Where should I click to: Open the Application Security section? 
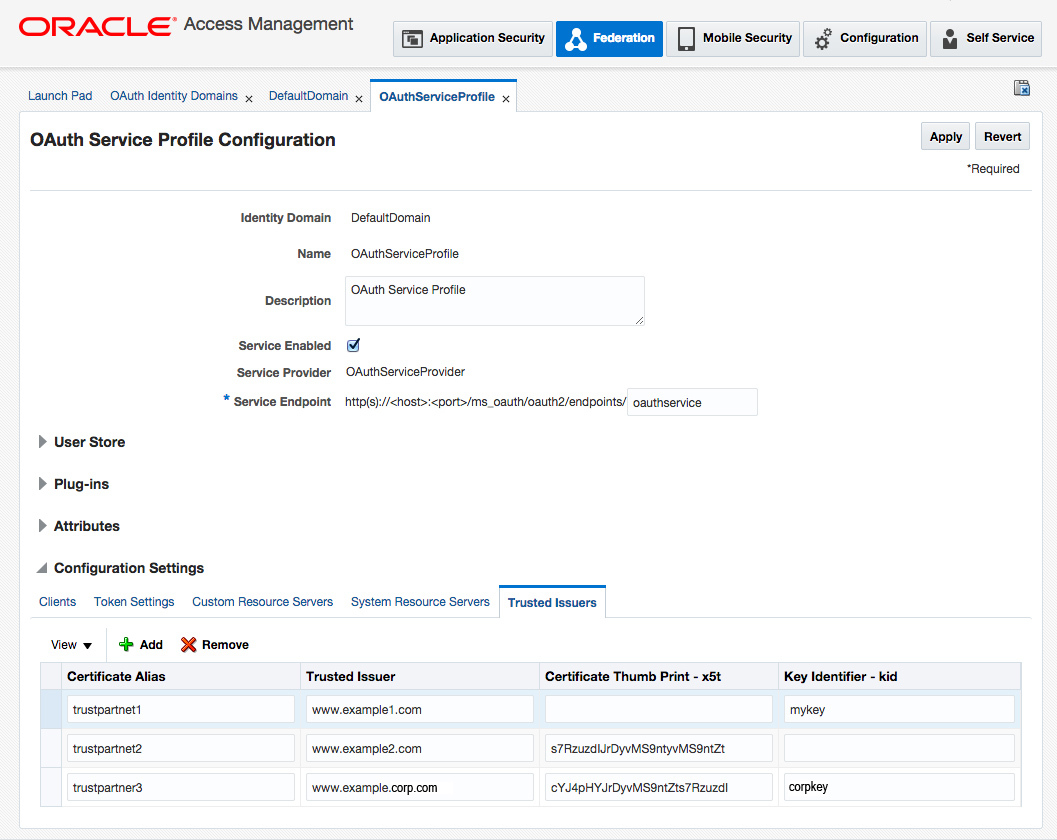tap(473, 38)
